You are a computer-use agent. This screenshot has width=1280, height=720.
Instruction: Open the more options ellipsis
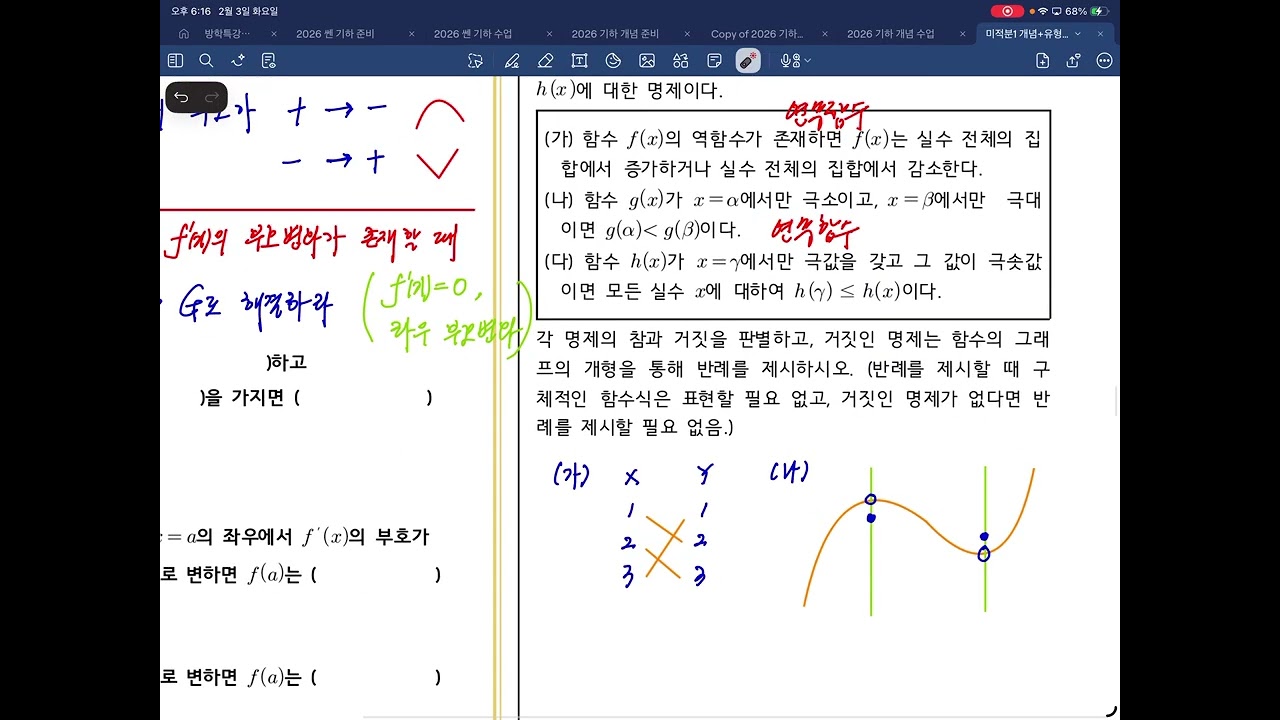tap(1104, 61)
